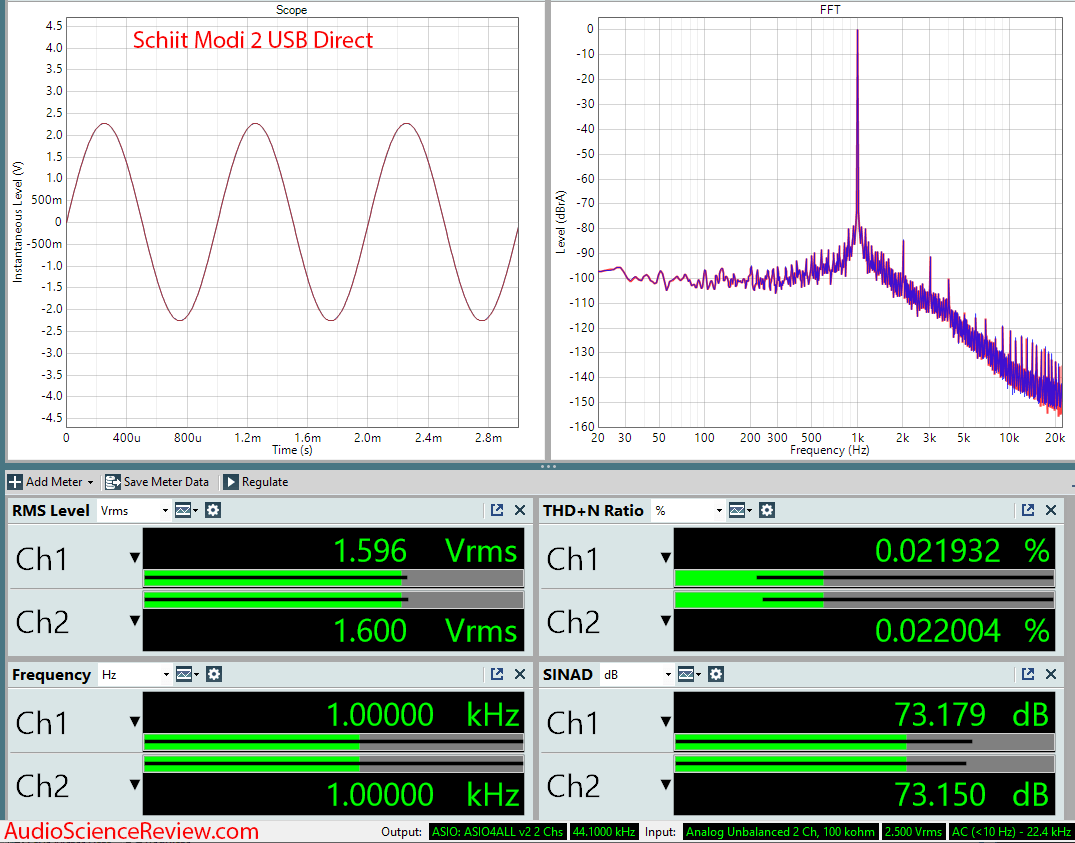Image resolution: width=1075 pixels, height=843 pixels.
Task: Close the Frequency meter
Action: tap(520, 674)
